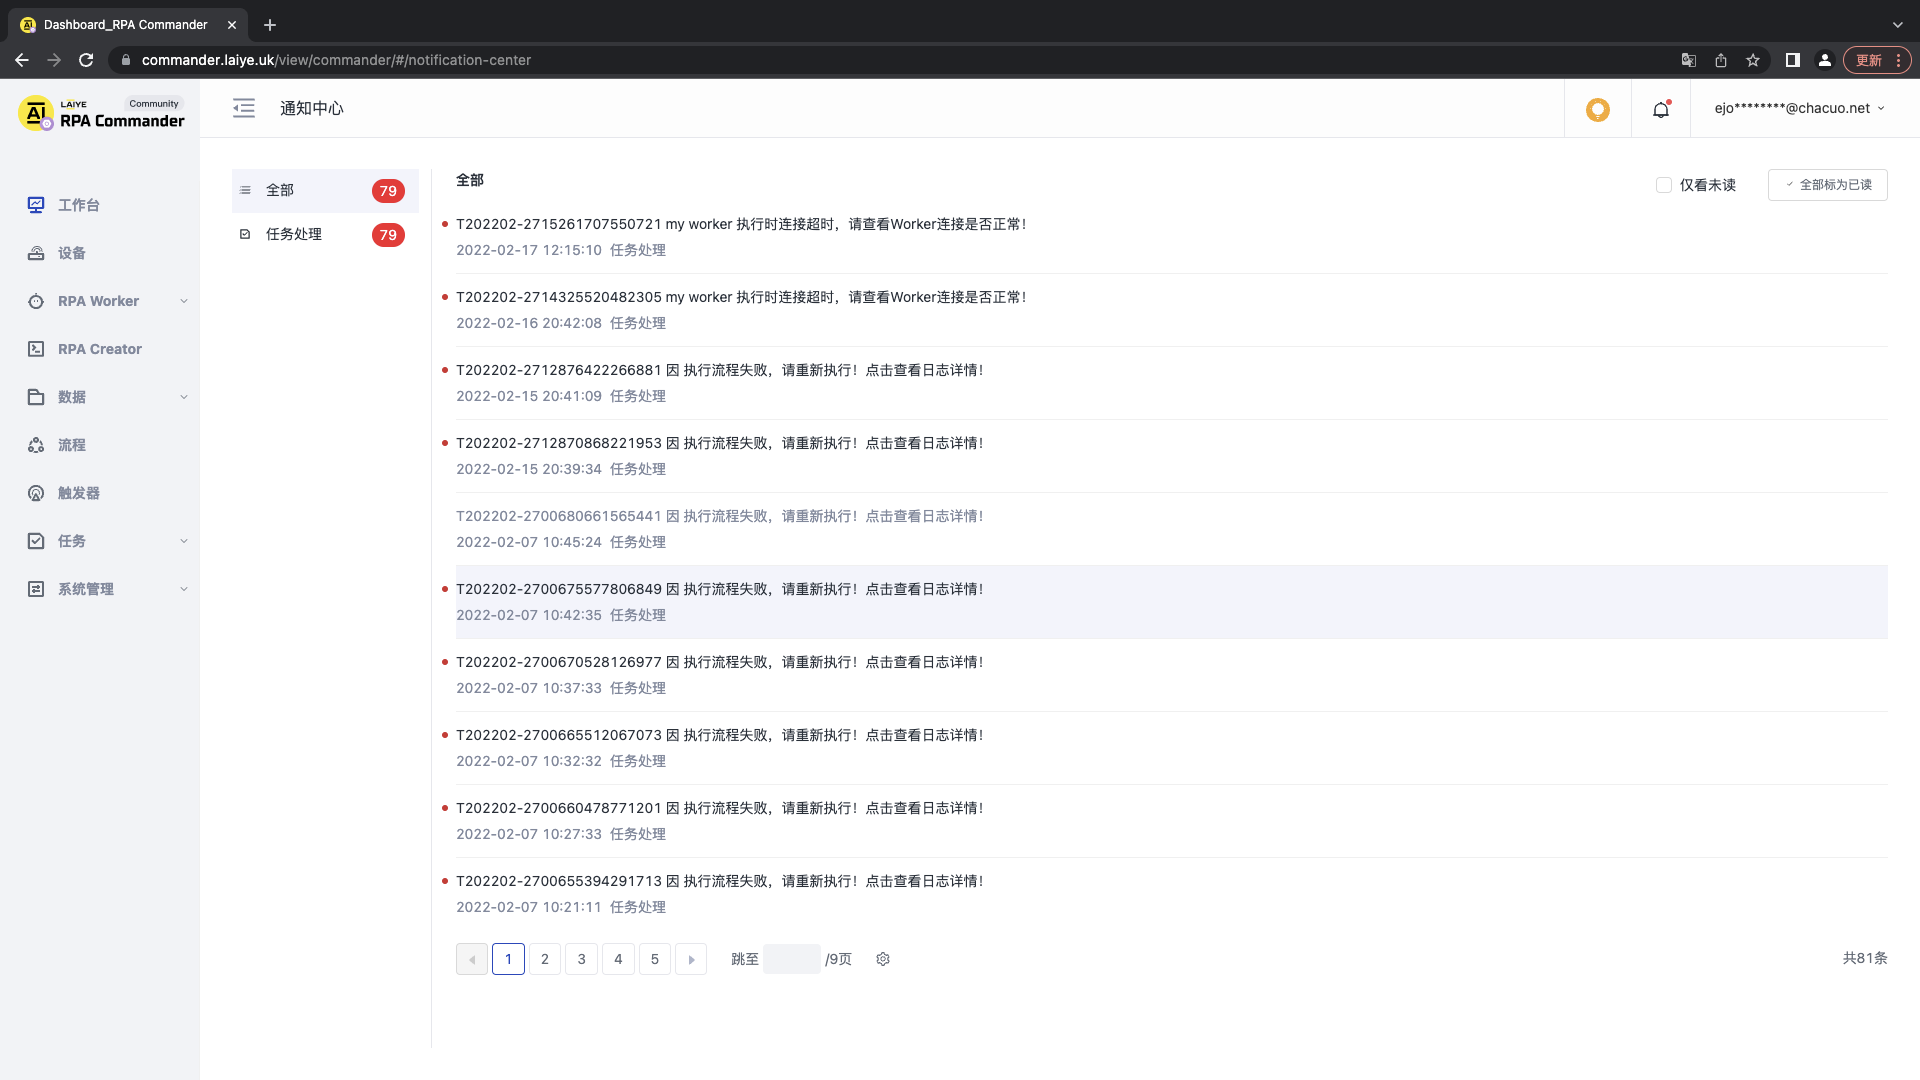Bookmark this page with the star icon
The height and width of the screenshot is (1080, 1920).
pos(1753,60)
